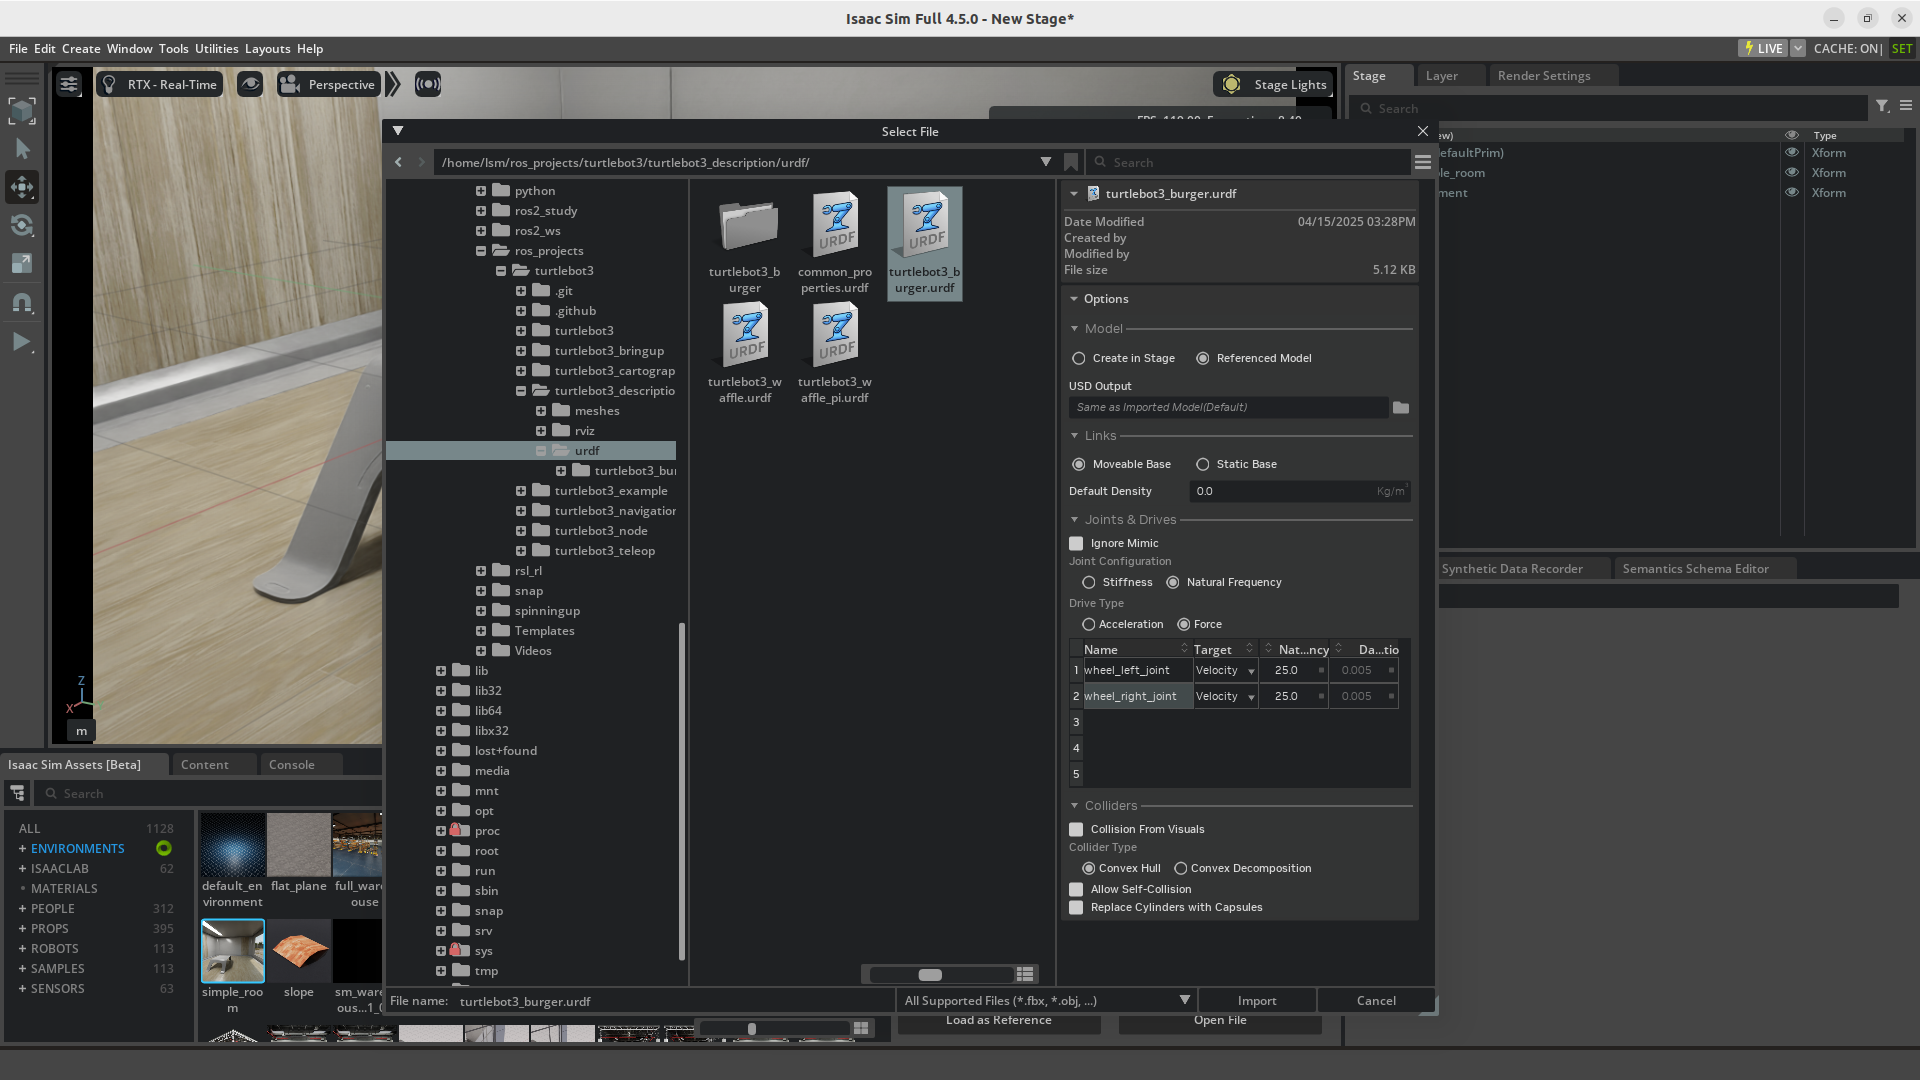
Task: Click the viewport wave streaming icon
Action: click(428, 85)
